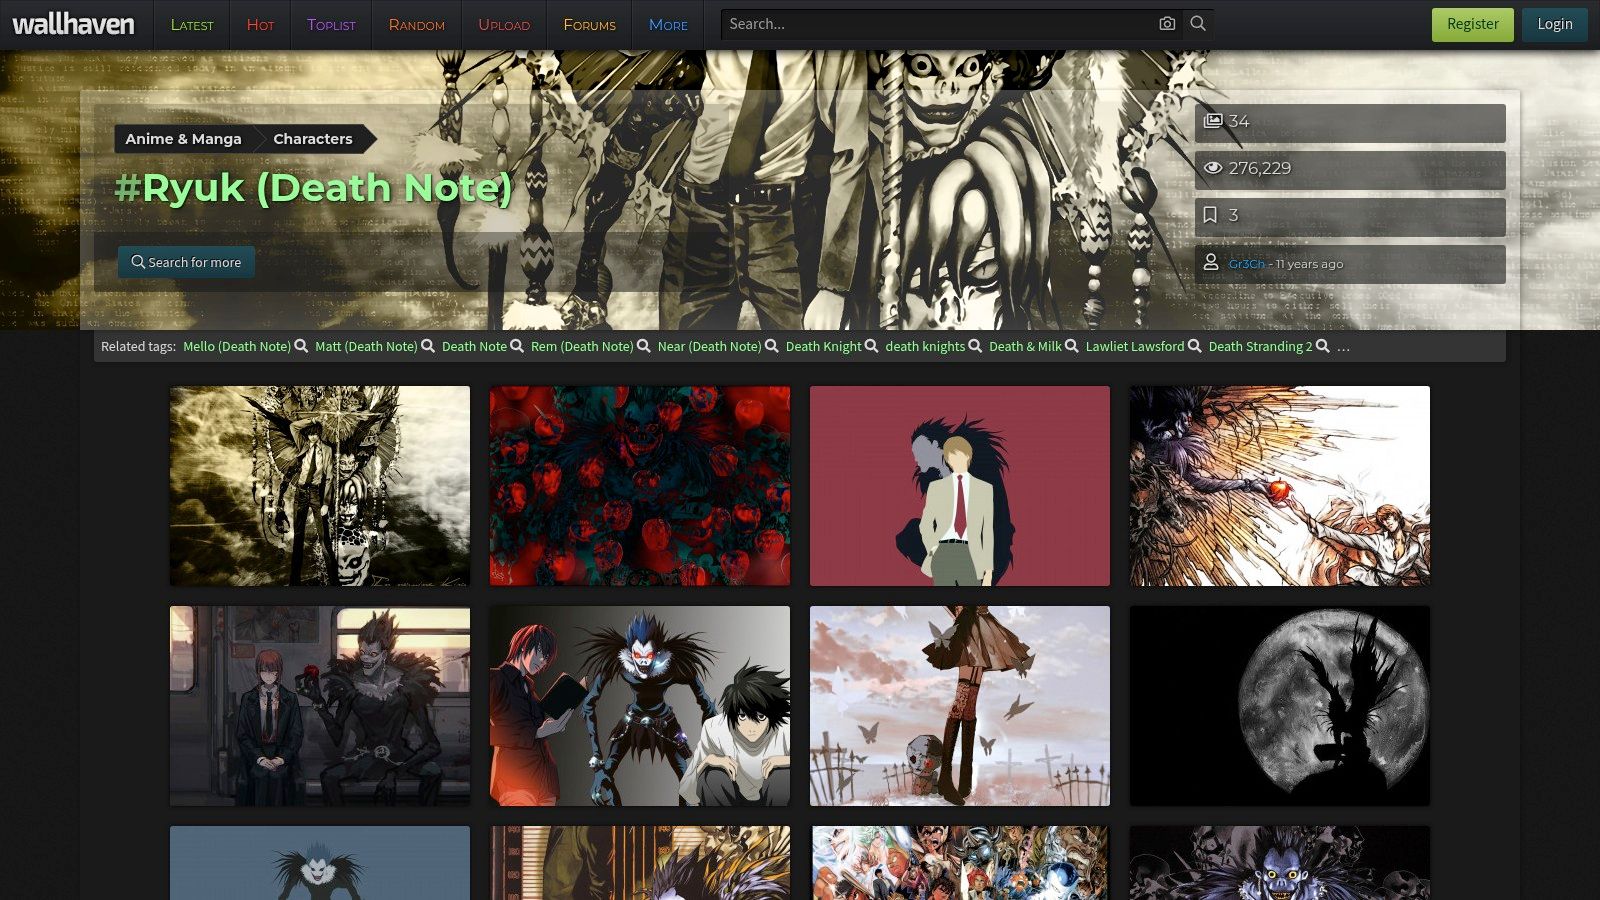Click the Login button

pos(1555,25)
